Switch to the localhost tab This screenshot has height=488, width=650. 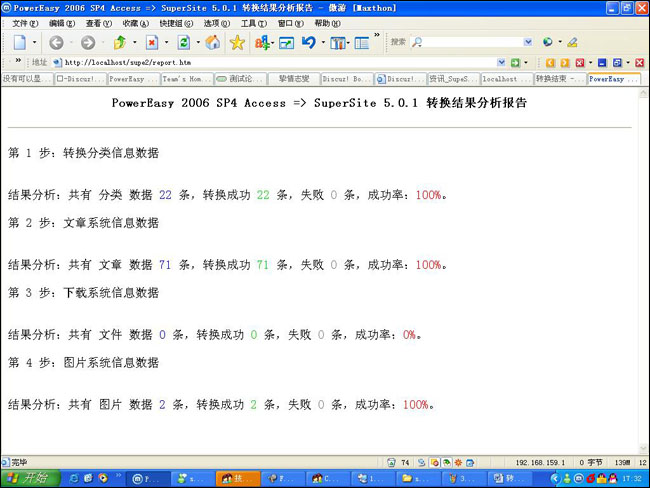pyautogui.click(x=507, y=79)
